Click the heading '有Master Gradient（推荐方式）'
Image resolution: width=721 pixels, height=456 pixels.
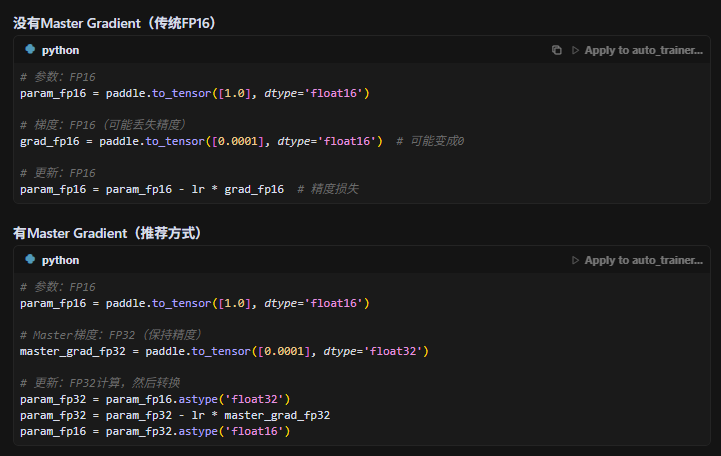pos(108,233)
